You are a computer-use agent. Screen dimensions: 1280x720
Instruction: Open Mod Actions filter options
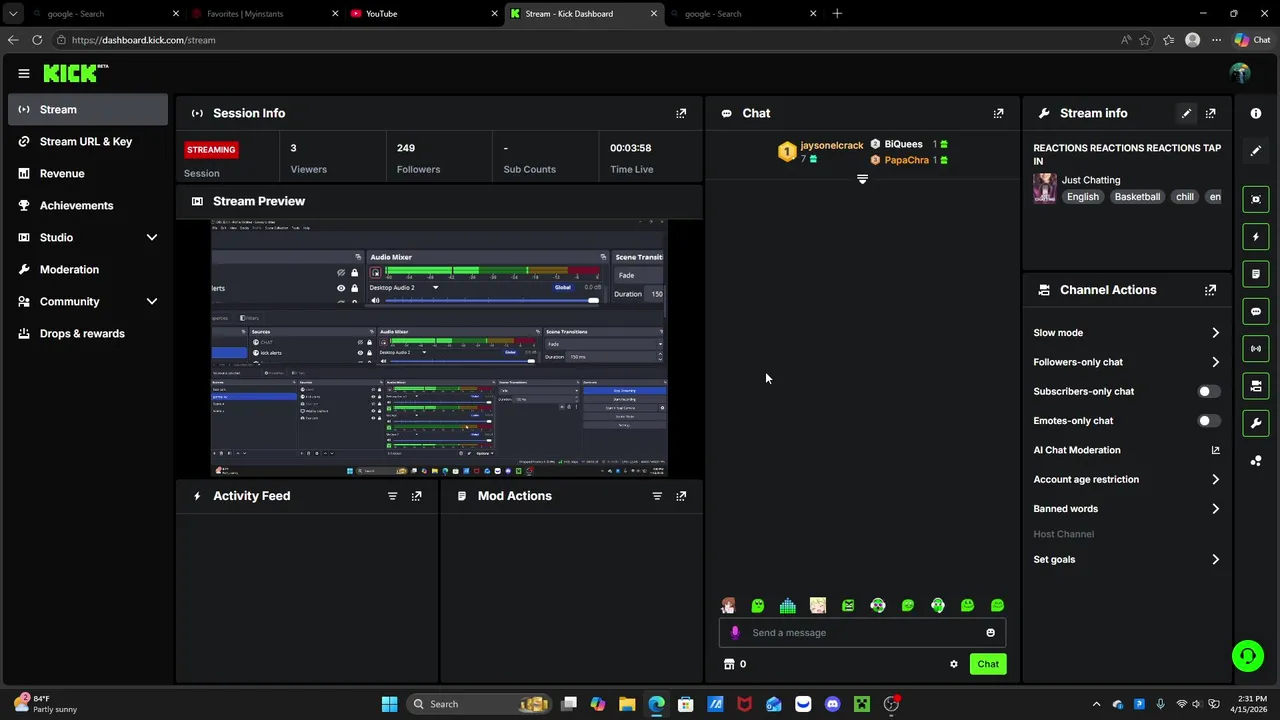[x=657, y=496]
